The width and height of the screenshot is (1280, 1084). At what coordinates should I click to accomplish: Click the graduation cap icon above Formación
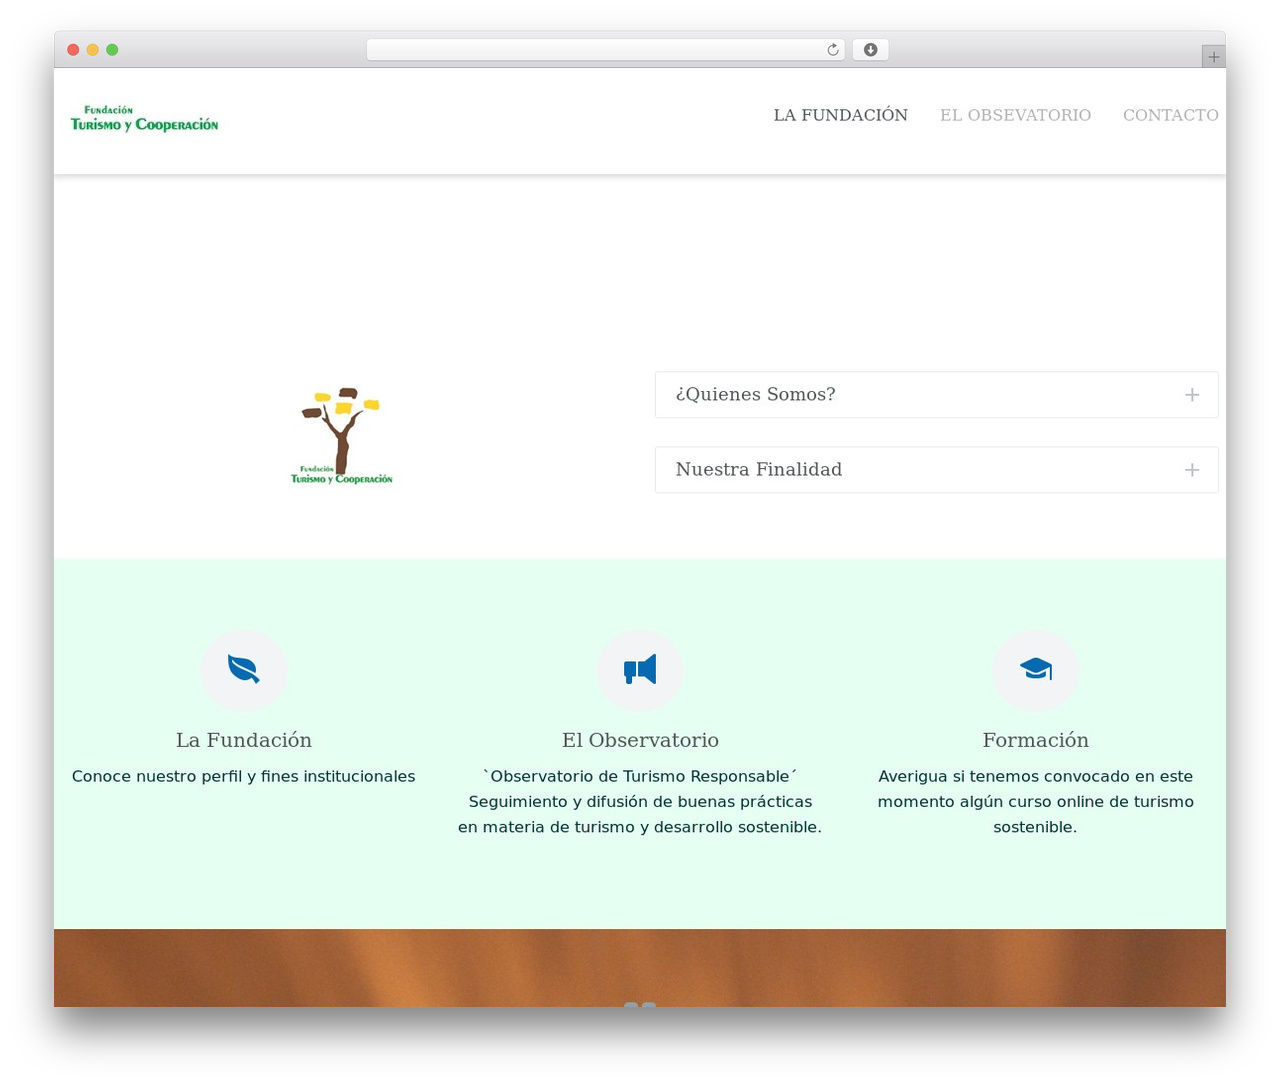click(x=1035, y=669)
